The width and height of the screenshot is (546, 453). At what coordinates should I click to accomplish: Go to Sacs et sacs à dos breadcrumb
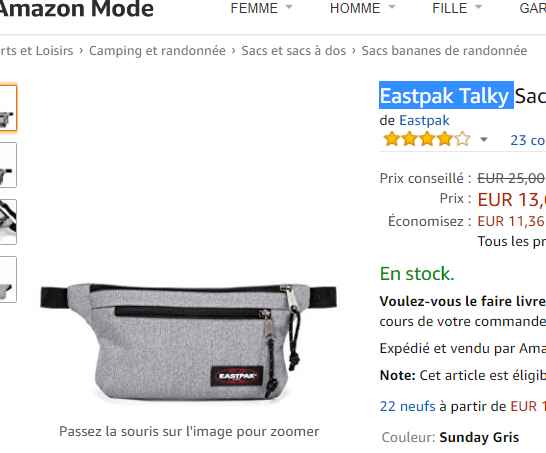point(294,50)
